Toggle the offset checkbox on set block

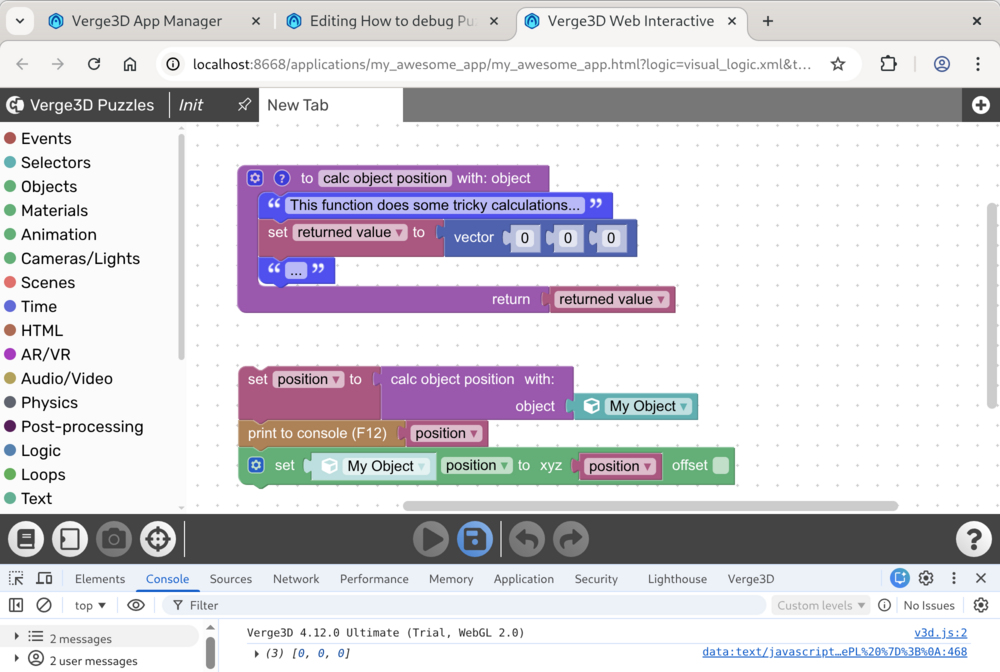point(720,466)
